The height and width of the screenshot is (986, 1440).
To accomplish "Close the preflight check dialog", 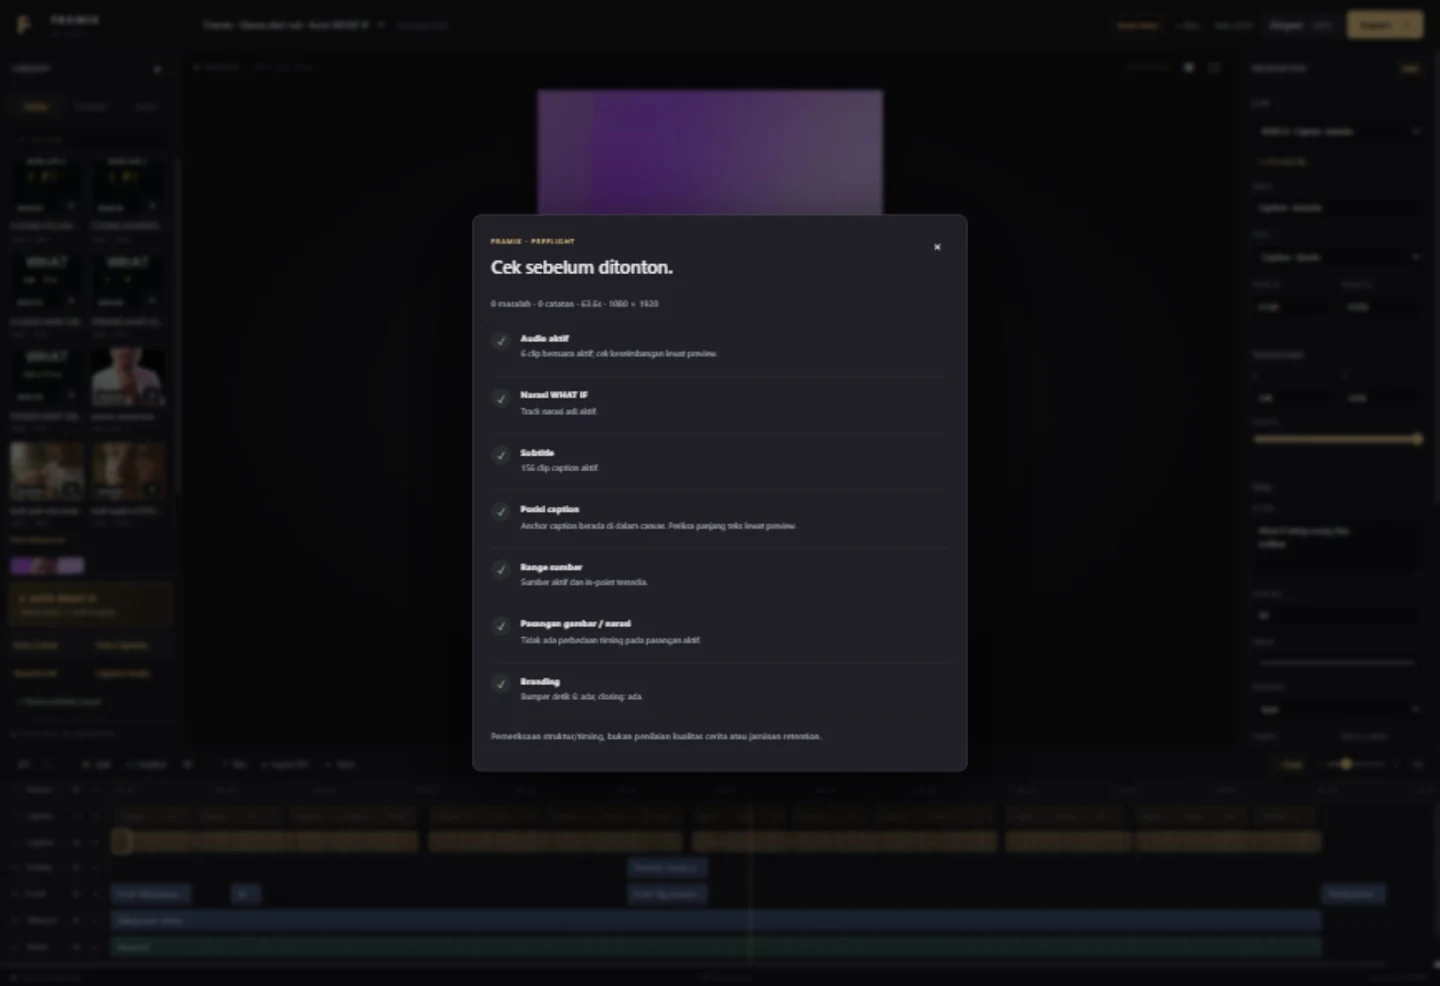I will pyautogui.click(x=937, y=247).
